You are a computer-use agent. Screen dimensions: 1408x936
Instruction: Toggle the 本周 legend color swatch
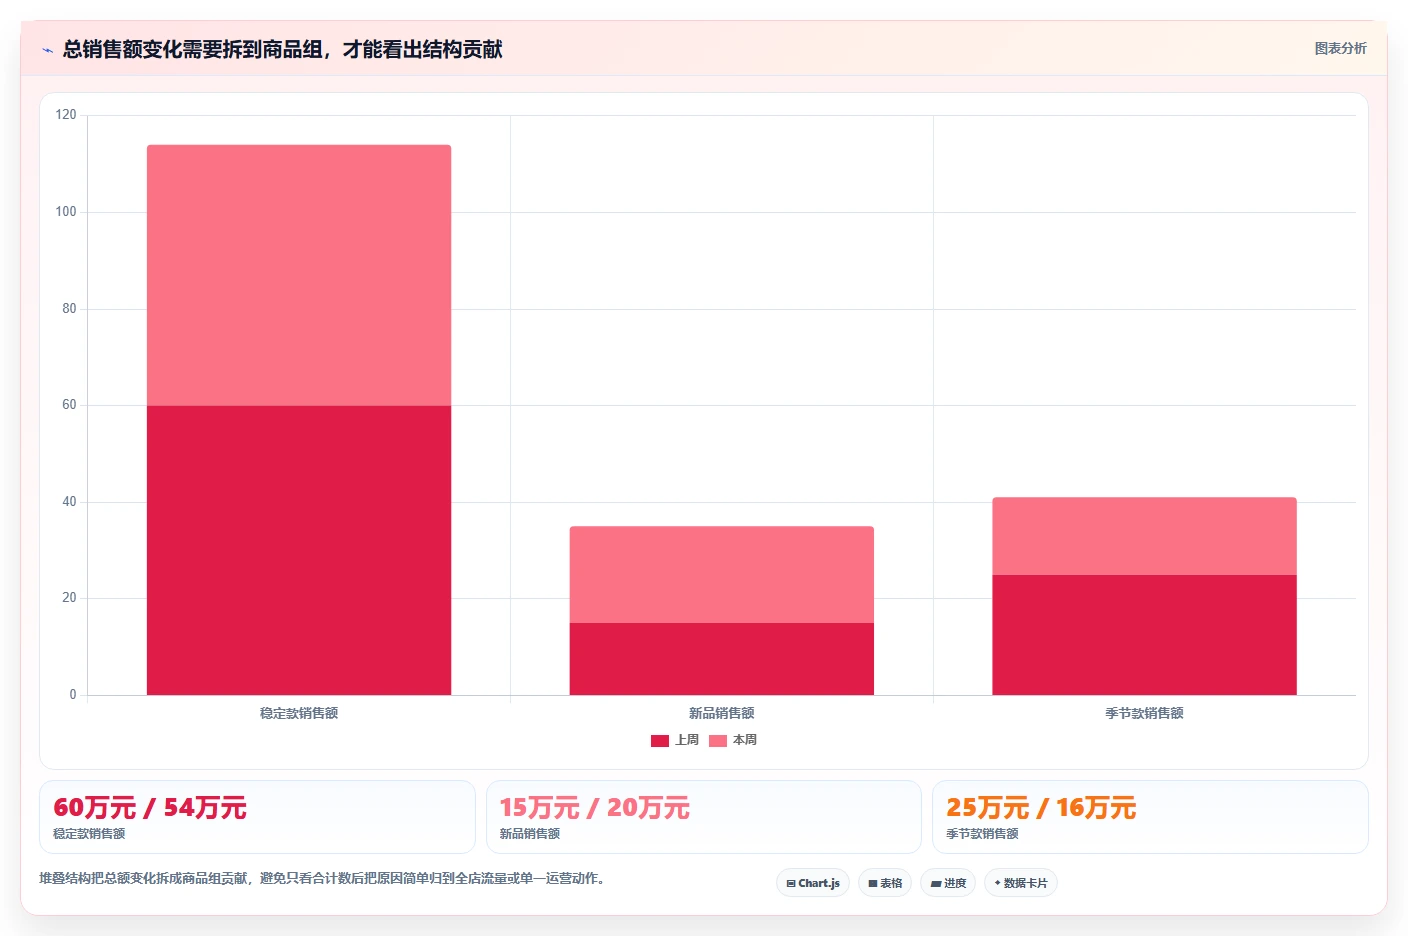718,741
